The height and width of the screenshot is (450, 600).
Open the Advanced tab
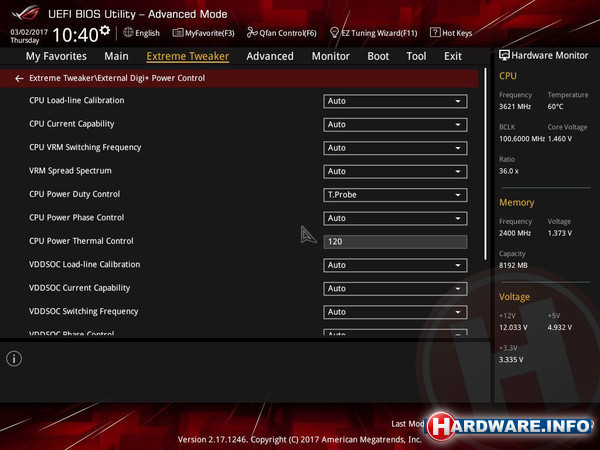pyautogui.click(x=270, y=56)
